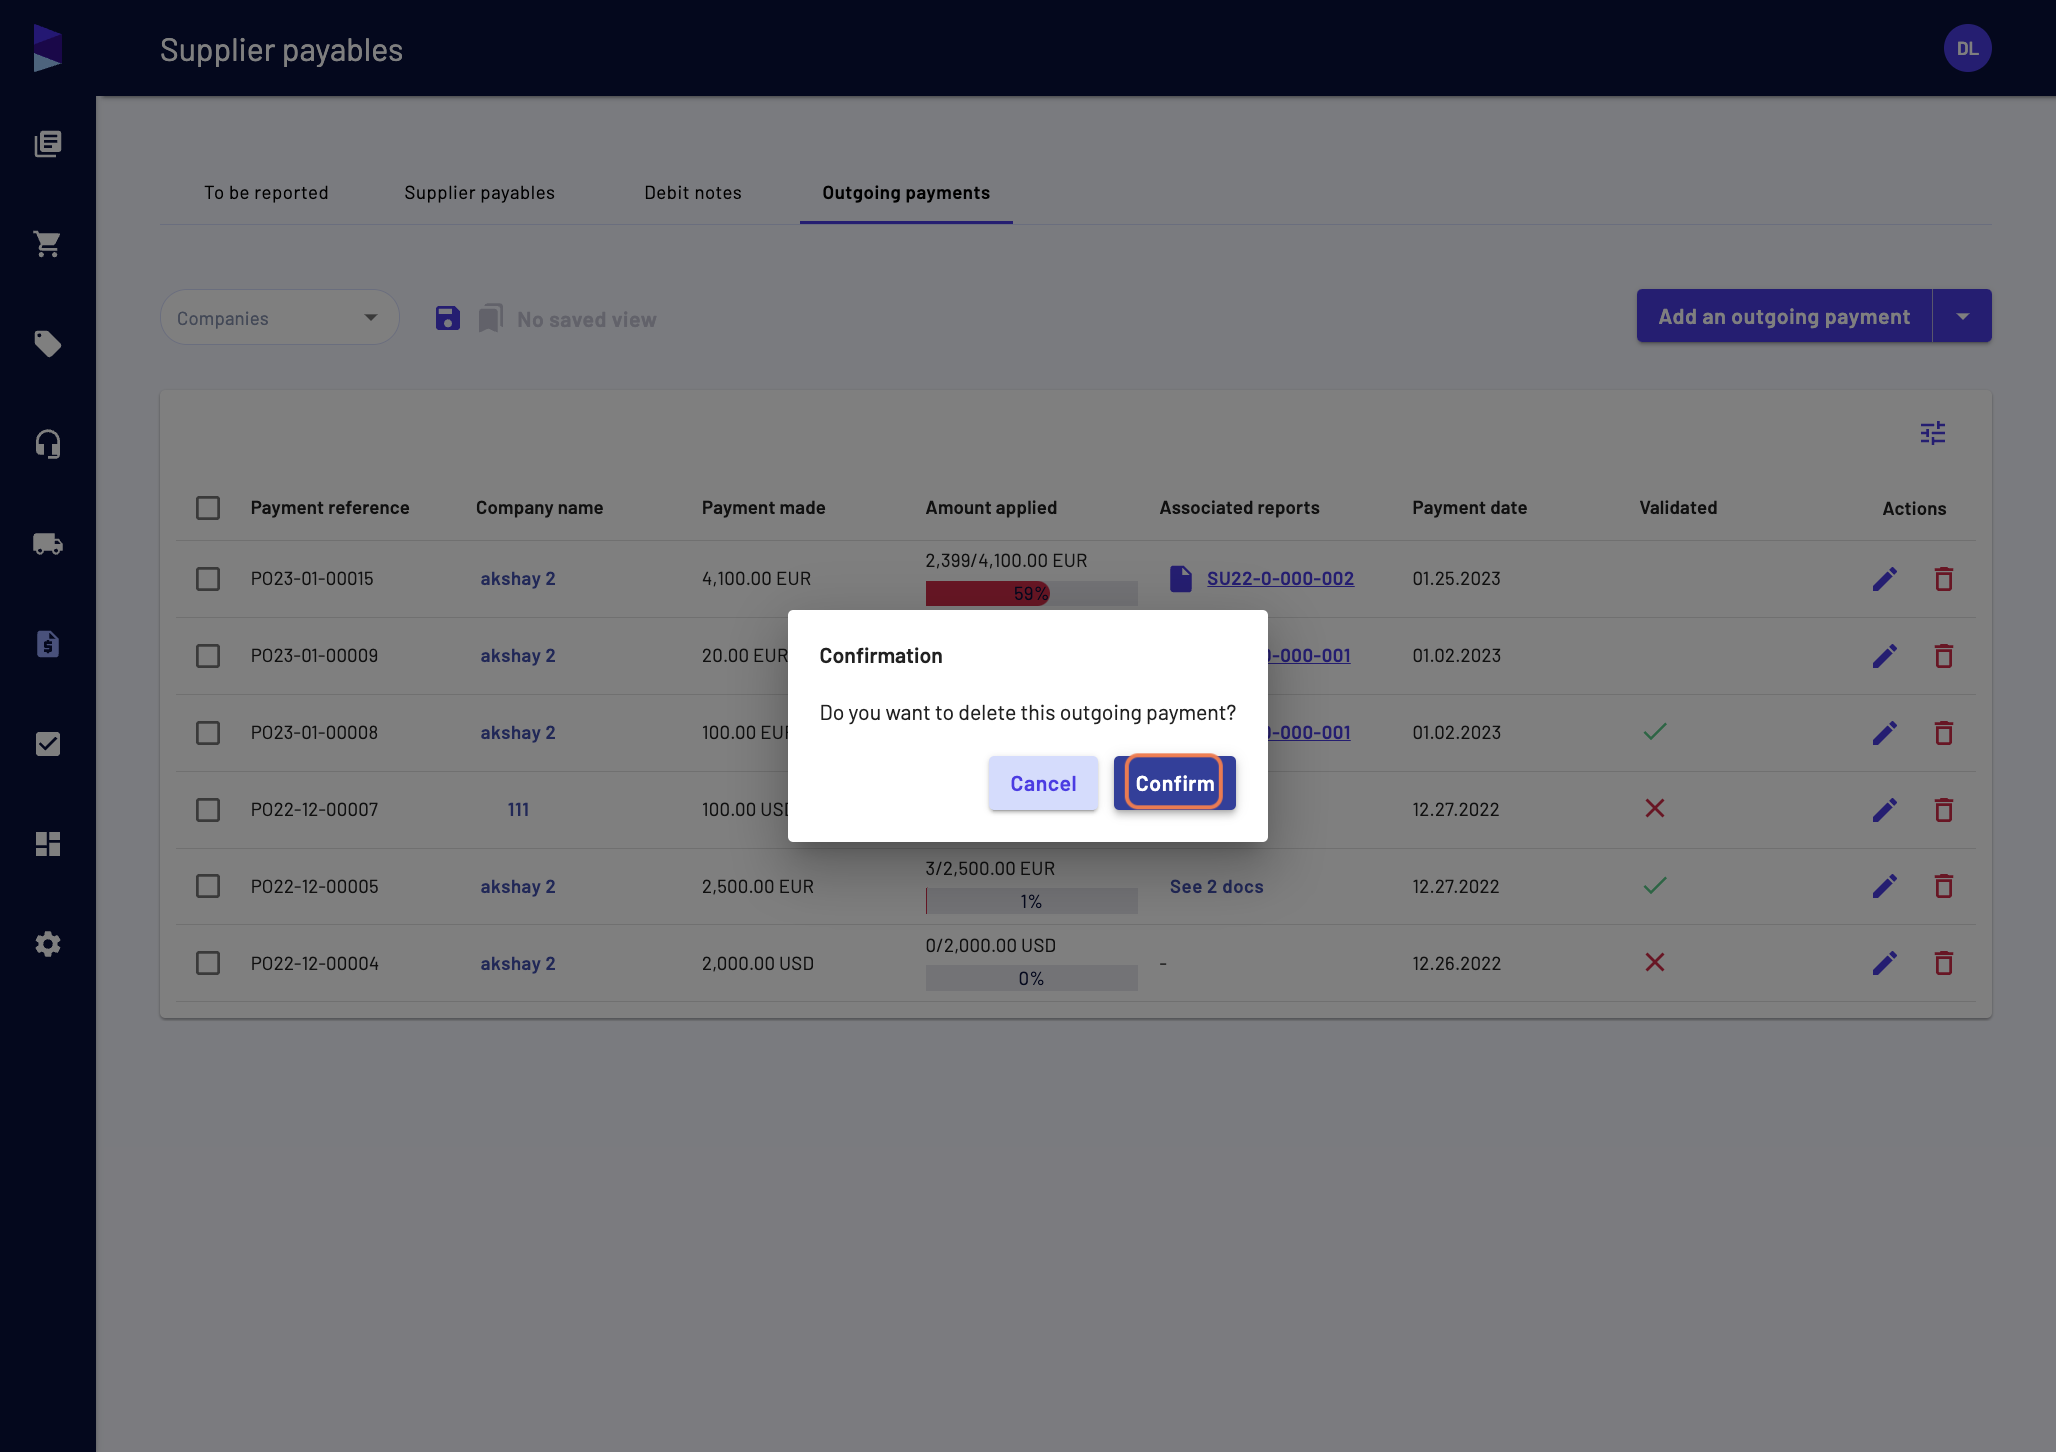Select the Outgoing payments tab

click(x=906, y=193)
